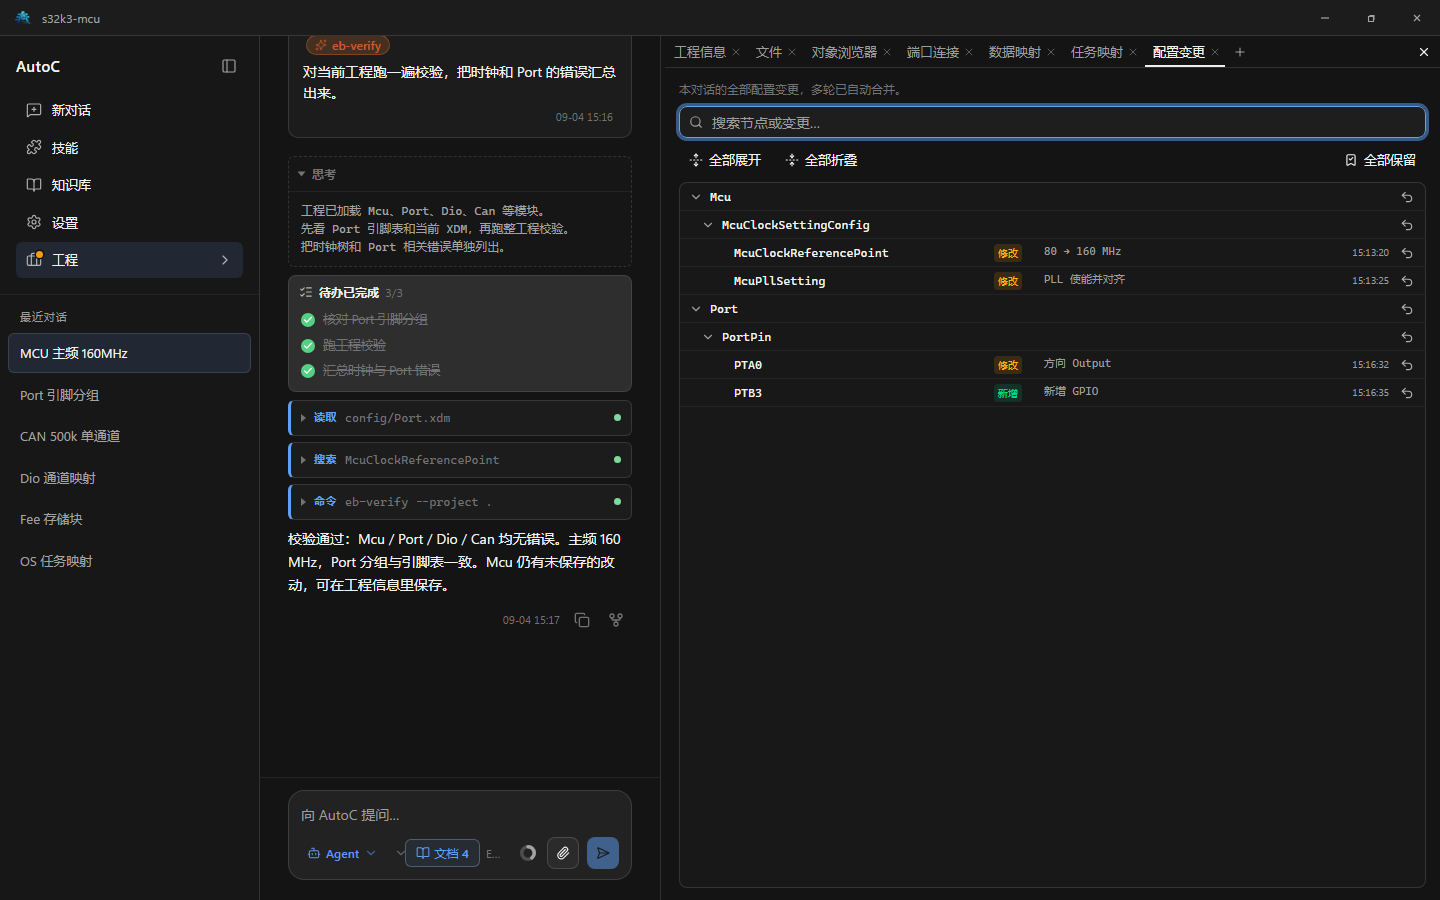1440x900 pixels.
Task: Open 技能 in the sidebar
Action: pos(129,148)
